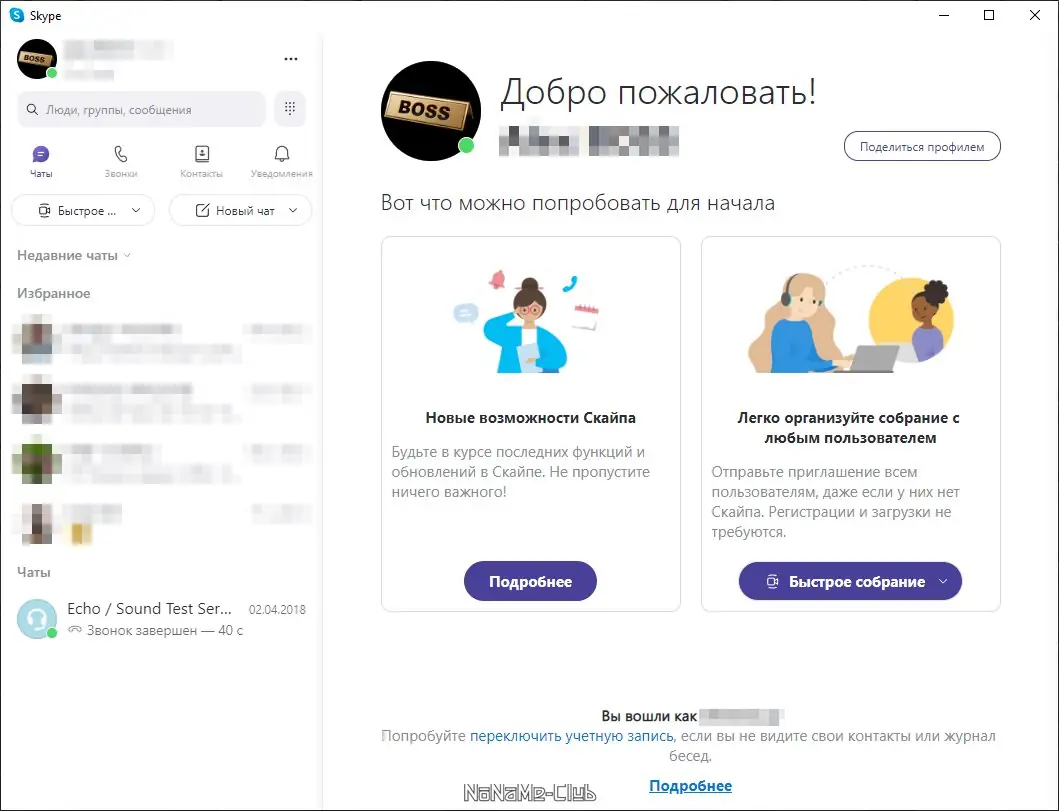Switch to the Уведомления tab
This screenshot has height=811, width=1059.
(282, 161)
